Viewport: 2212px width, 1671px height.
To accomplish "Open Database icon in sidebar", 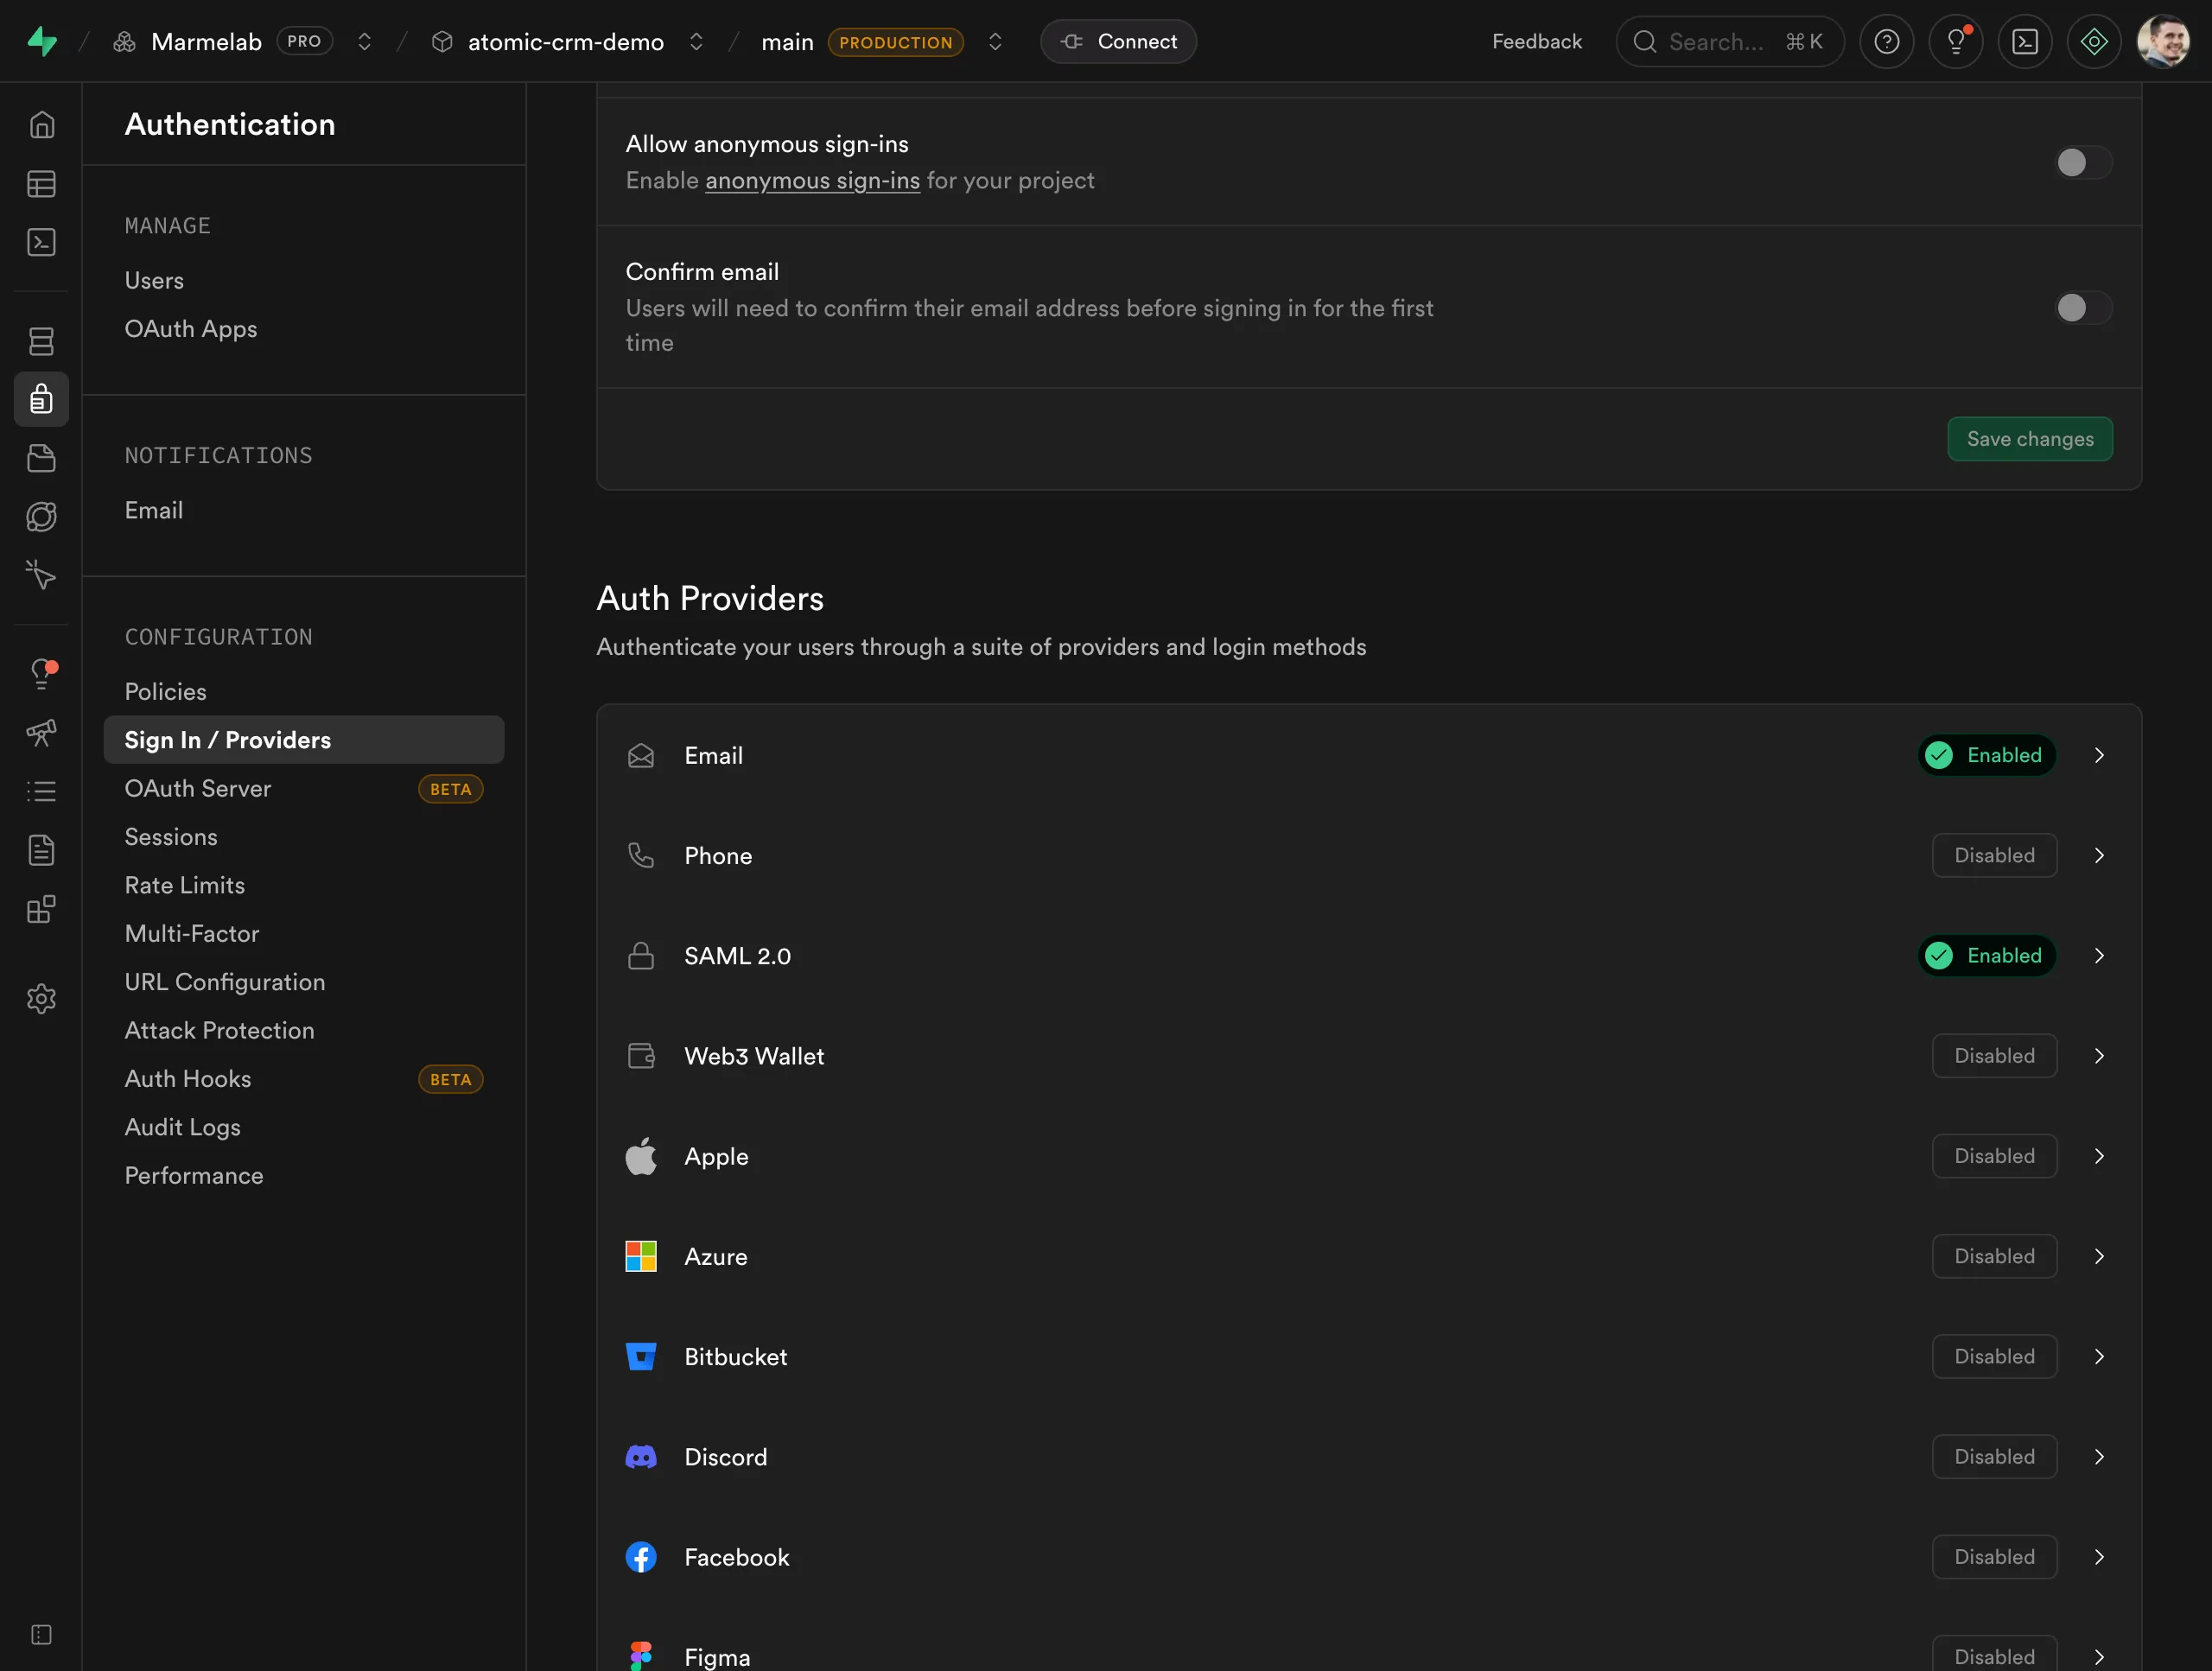I will pyautogui.click(x=41, y=341).
